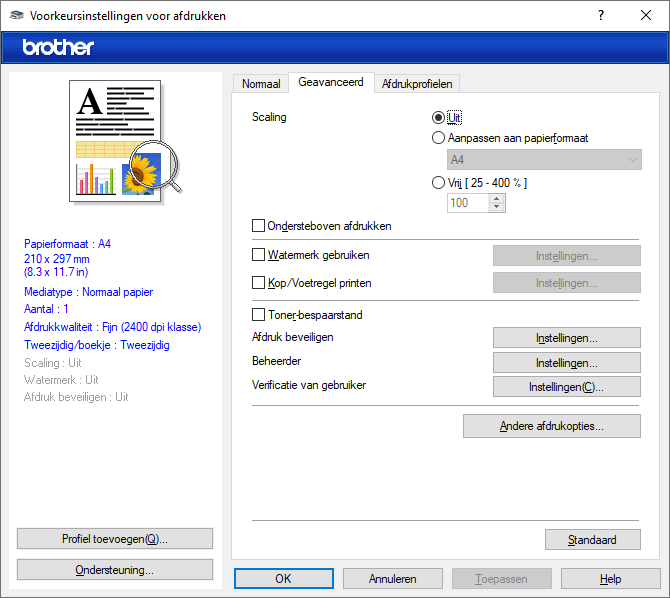Click the printer icon in the title bar
Image resolution: width=670 pixels, height=598 pixels.
(x=16, y=16)
